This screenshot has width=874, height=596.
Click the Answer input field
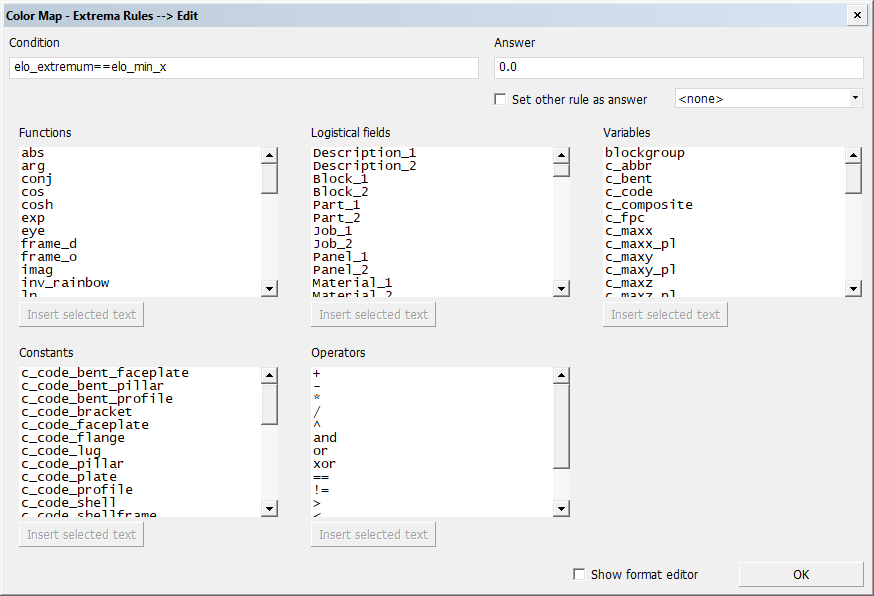click(x=678, y=67)
